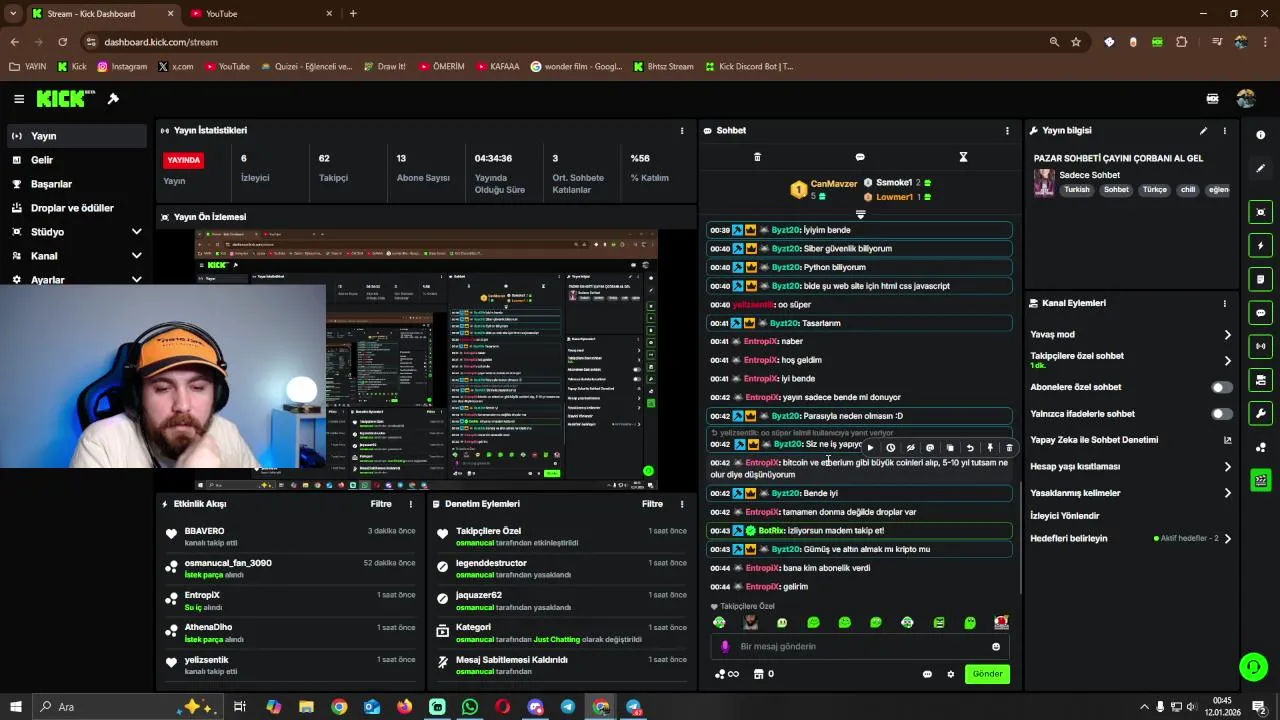
Task: Open the Yavaş mod options arrow
Action: tap(1227, 335)
